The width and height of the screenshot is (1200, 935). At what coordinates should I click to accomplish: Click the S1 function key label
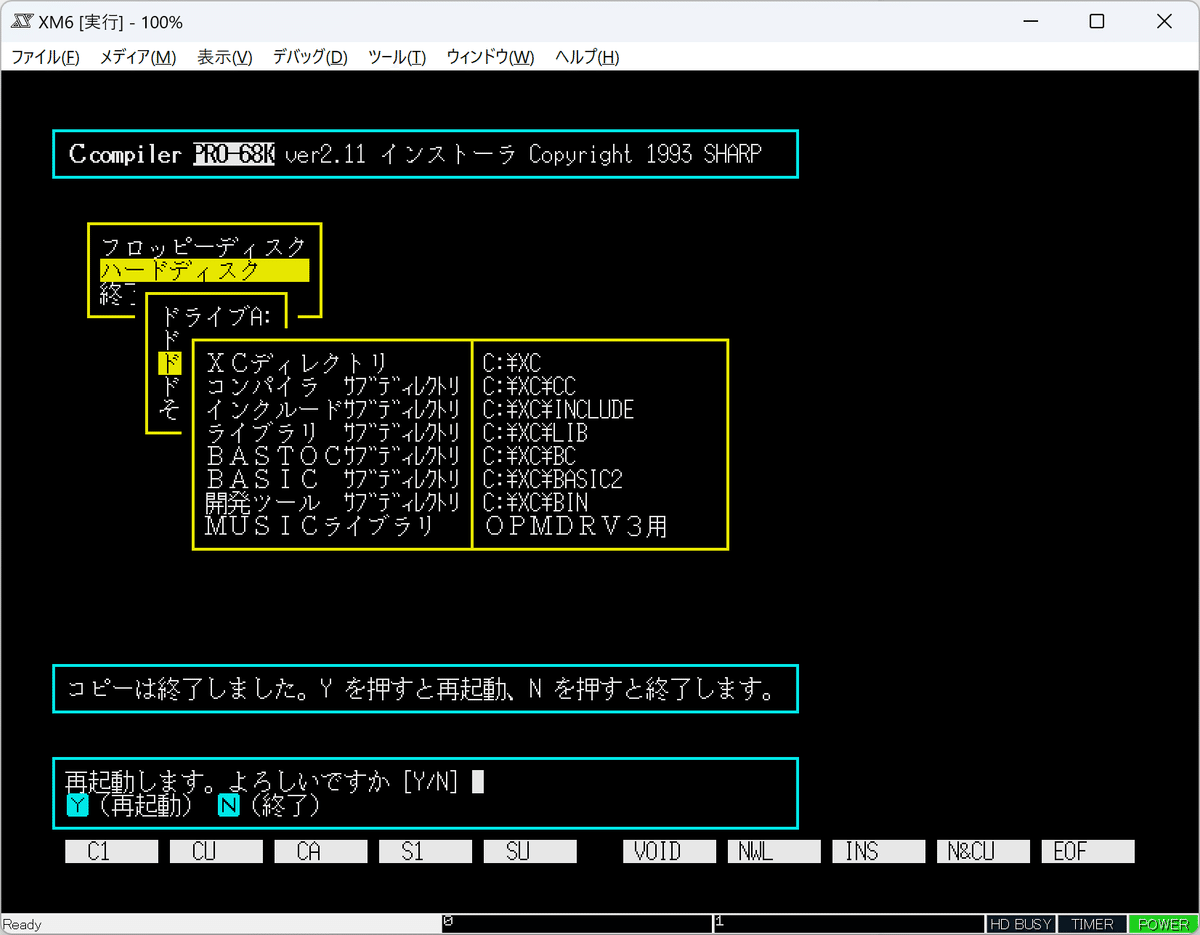coord(425,852)
